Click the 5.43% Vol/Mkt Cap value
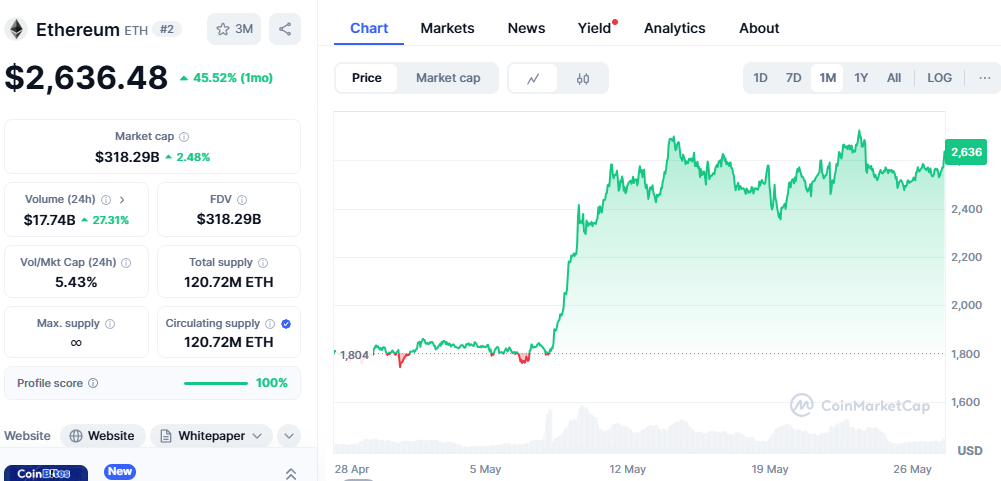Viewport: 1001px width, 481px height. tap(76, 282)
